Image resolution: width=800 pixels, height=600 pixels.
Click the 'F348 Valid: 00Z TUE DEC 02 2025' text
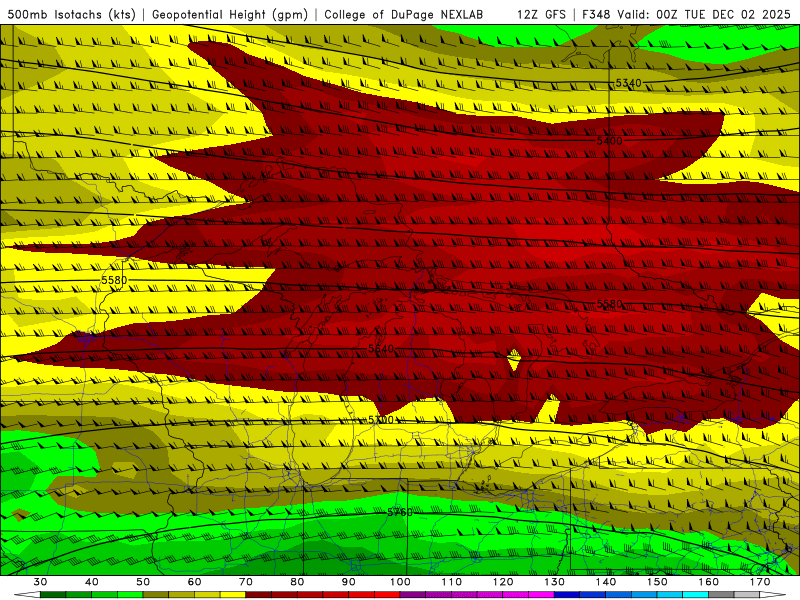(x=686, y=14)
